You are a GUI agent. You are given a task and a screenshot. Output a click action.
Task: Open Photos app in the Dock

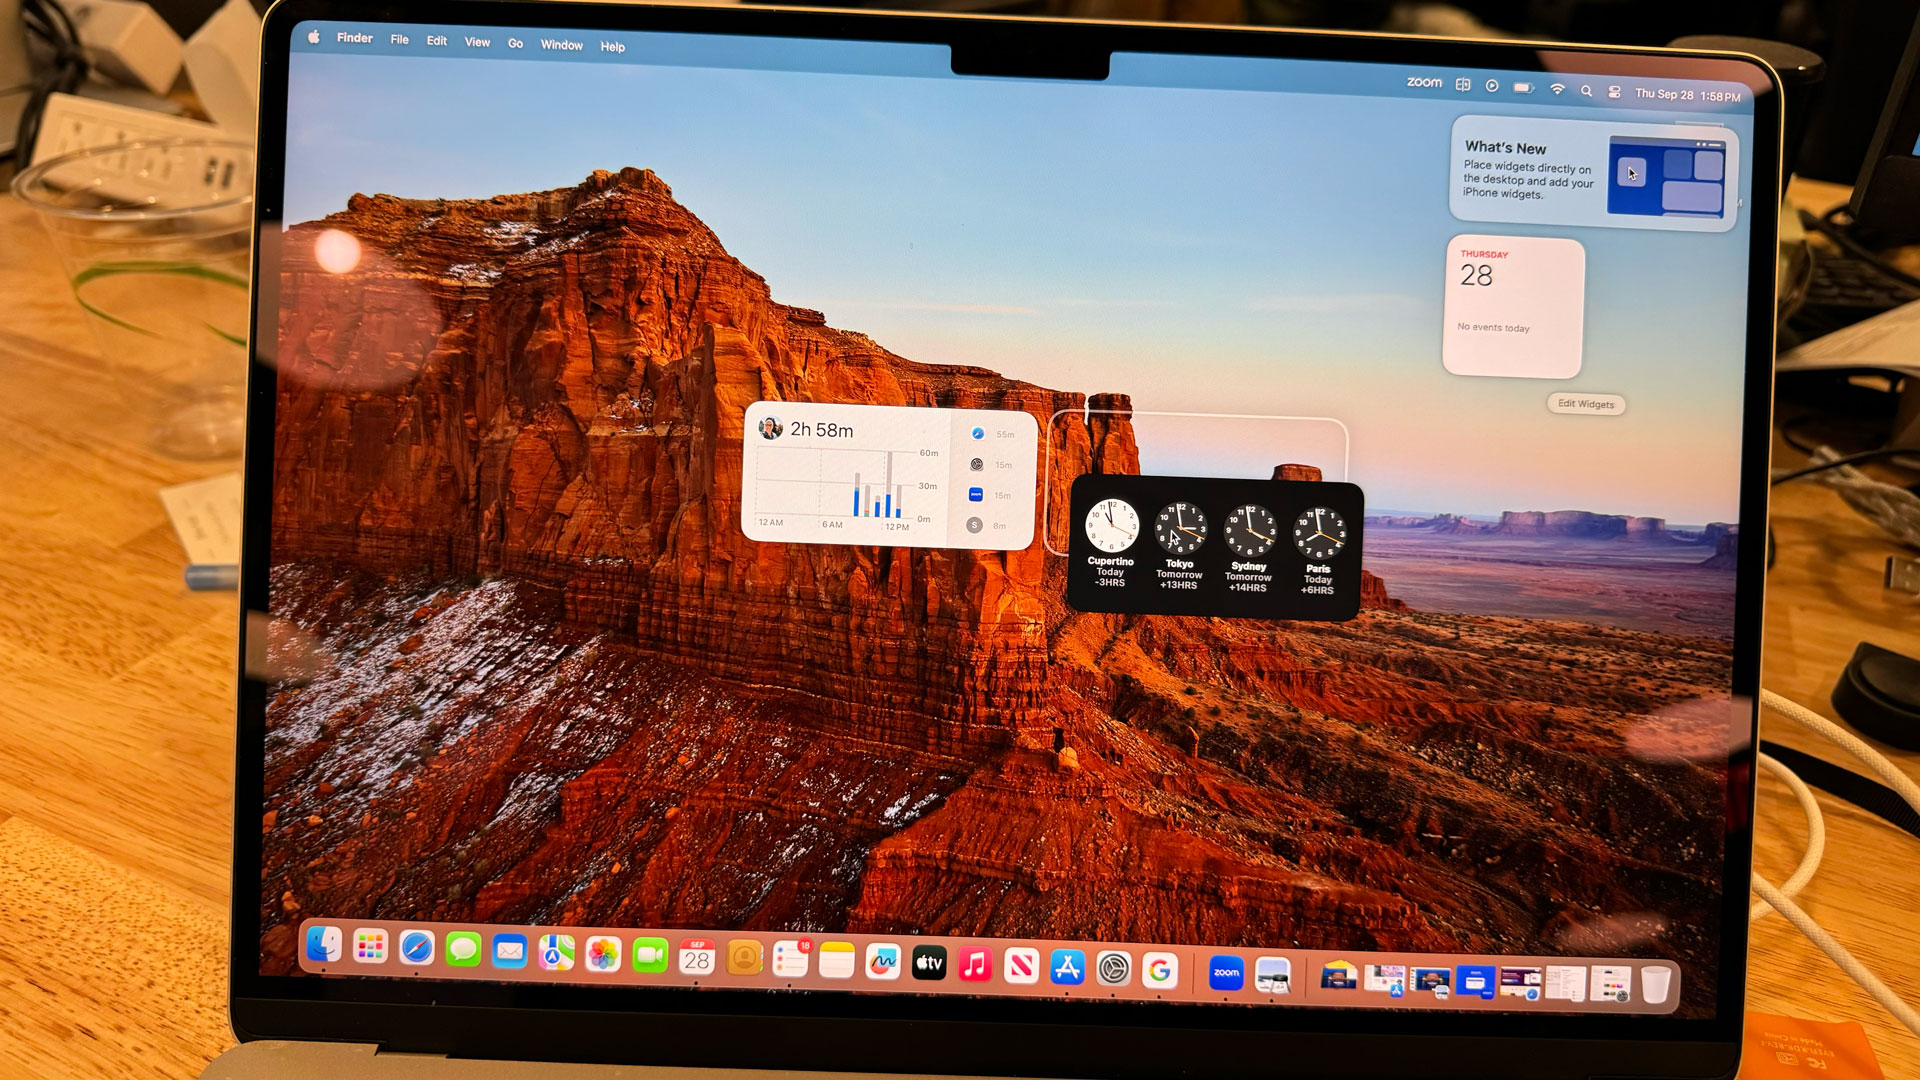point(603,955)
